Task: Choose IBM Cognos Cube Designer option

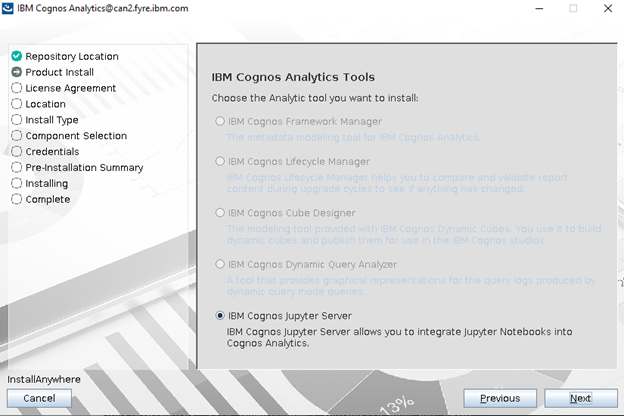Action: tap(220, 213)
